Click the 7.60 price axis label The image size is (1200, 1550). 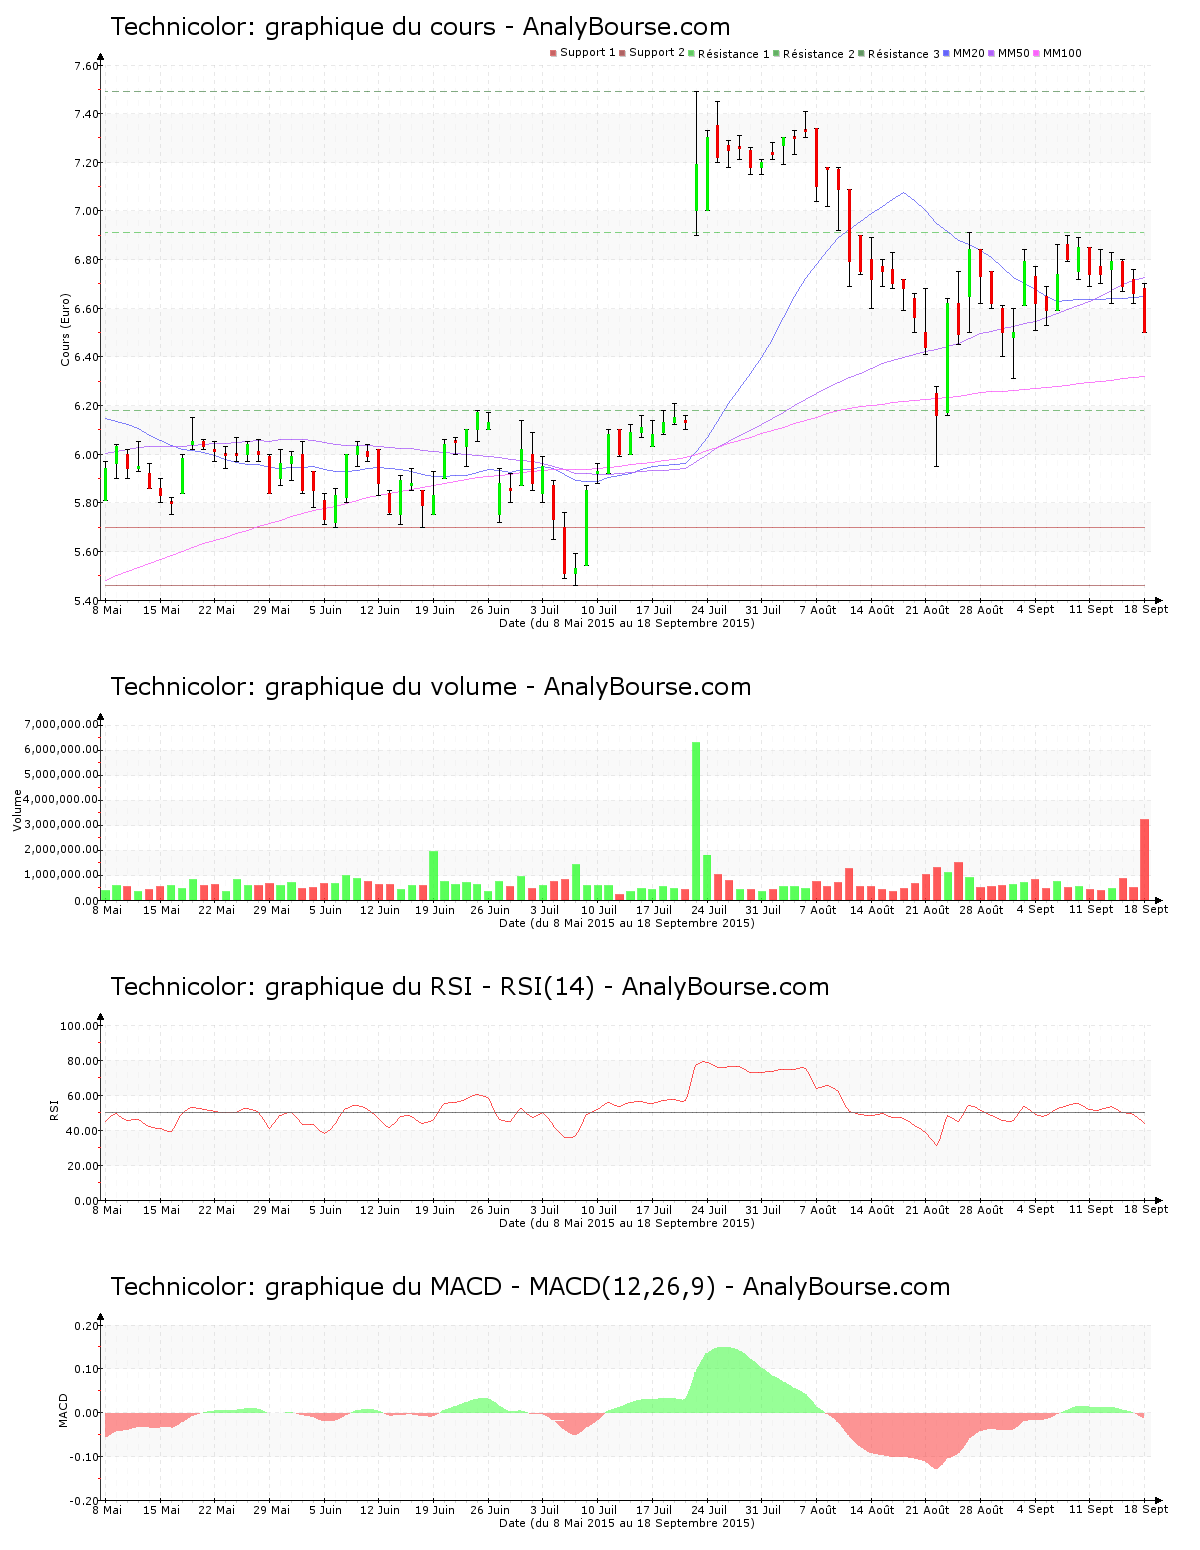click(x=86, y=66)
